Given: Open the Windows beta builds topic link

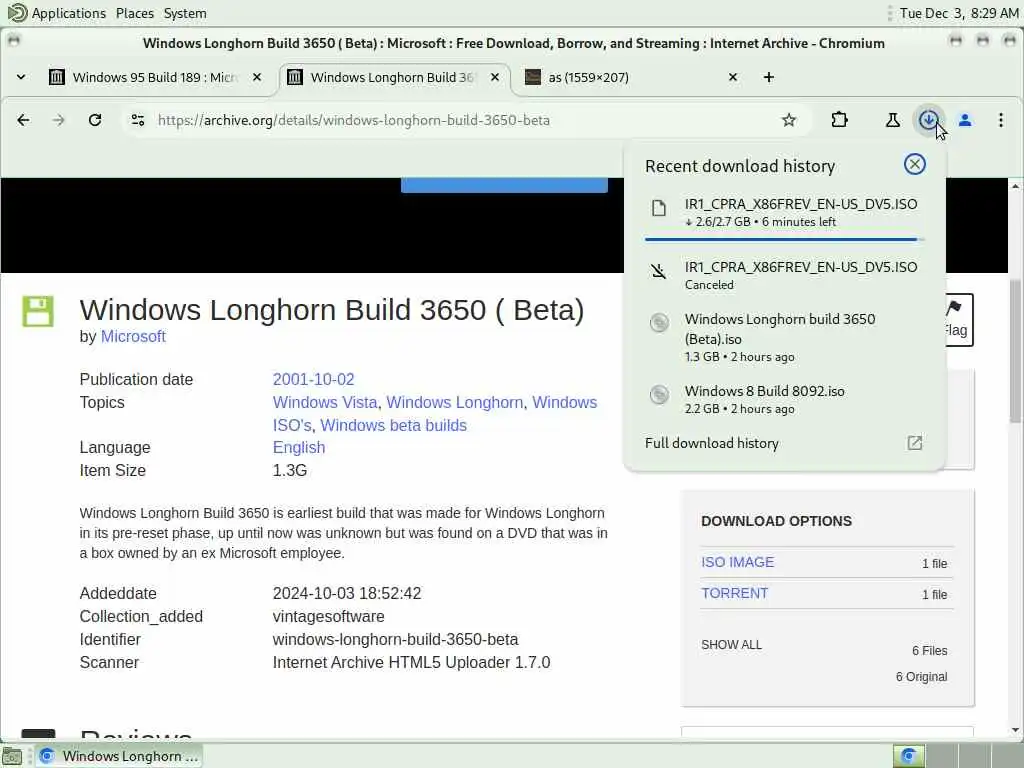Looking at the screenshot, I should [393, 425].
